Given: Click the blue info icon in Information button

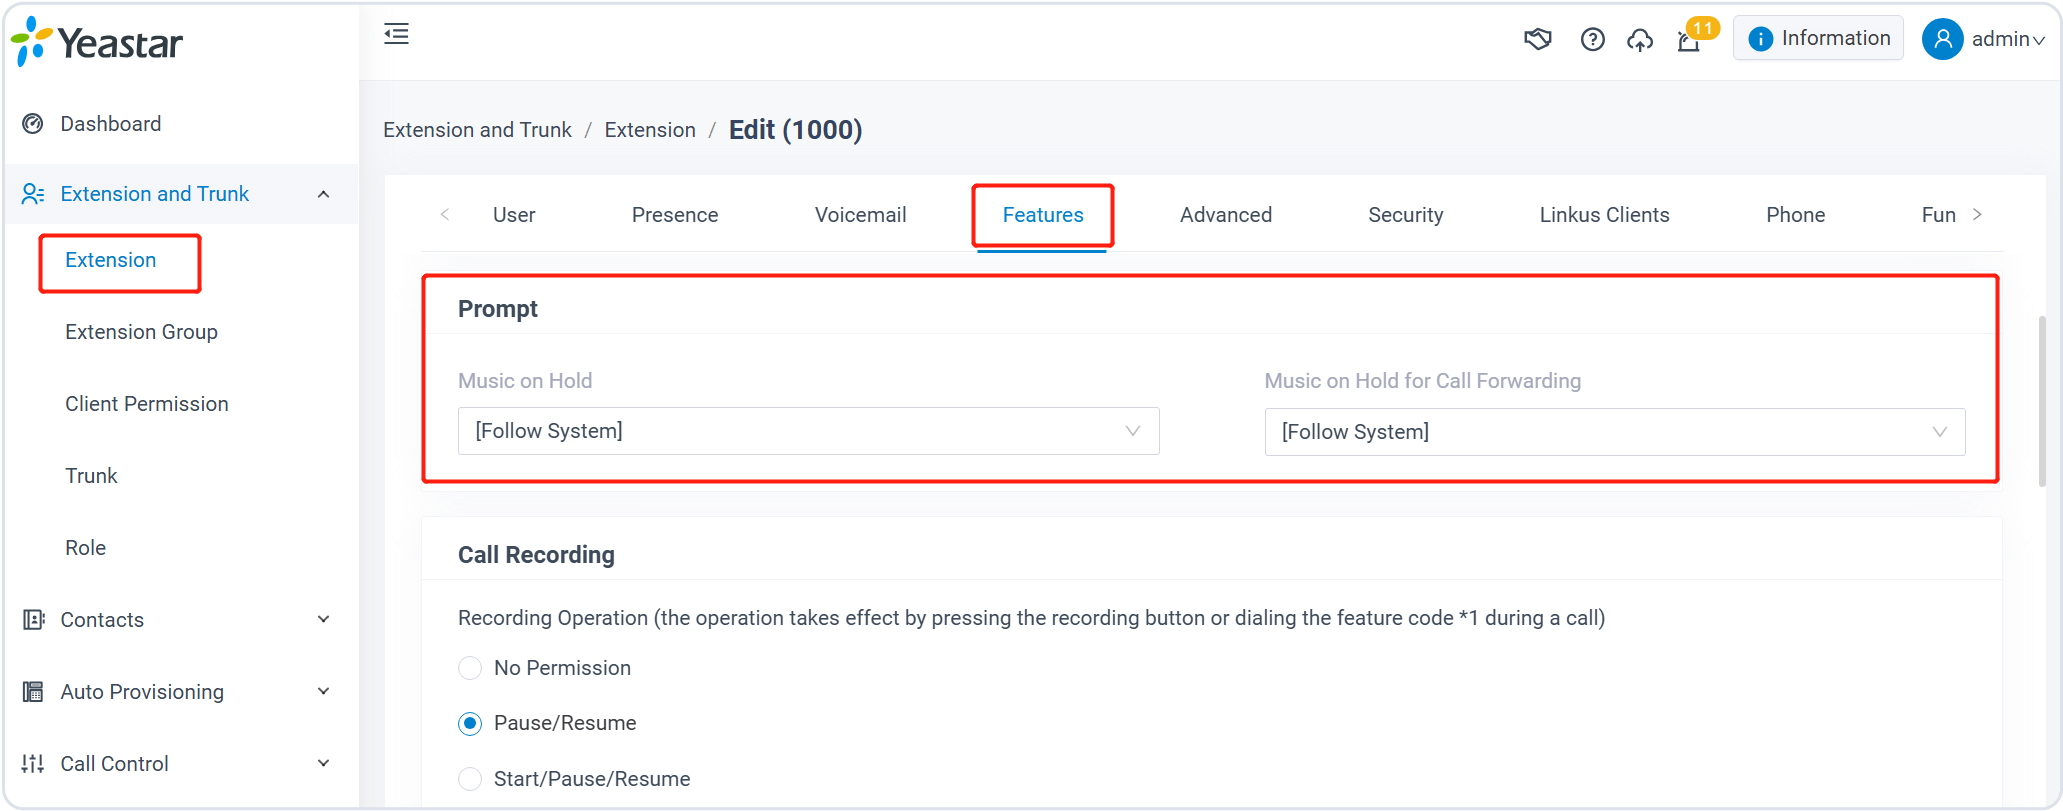Looking at the screenshot, I should (x=1760, y=39).
